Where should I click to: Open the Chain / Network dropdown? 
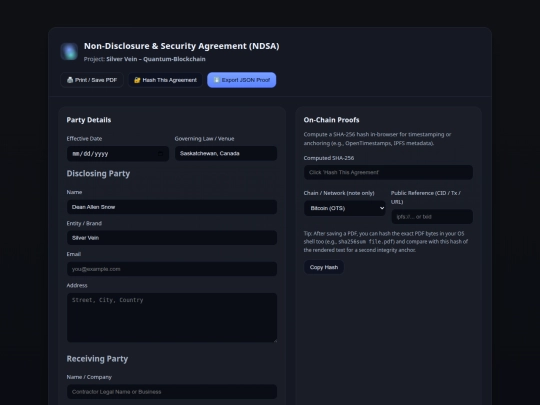tap(345, 208)
